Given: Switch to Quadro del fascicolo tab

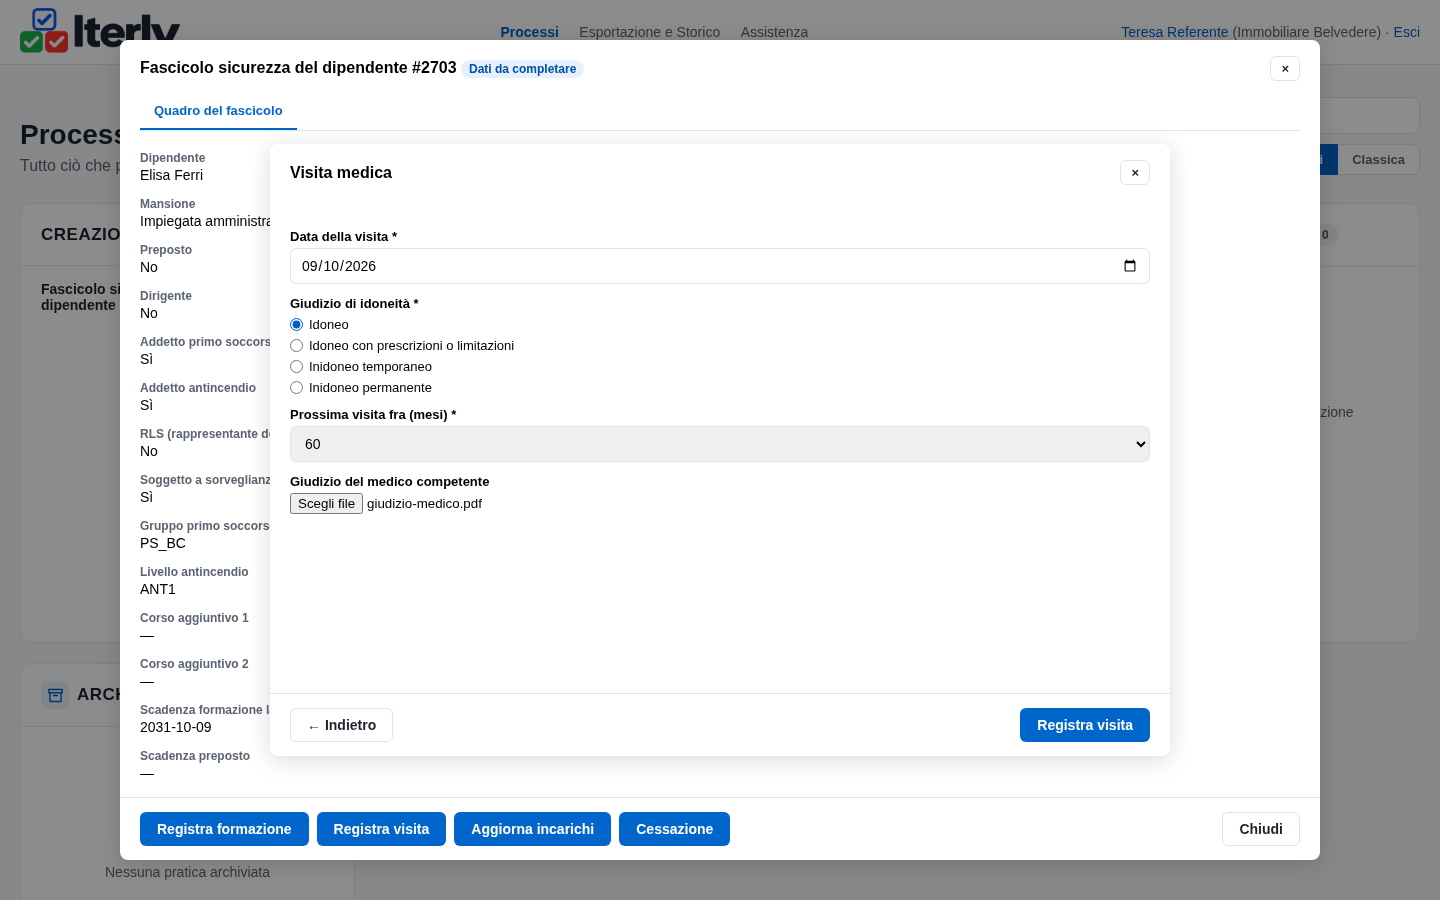Looking at the screenshot, I should 218,111.
